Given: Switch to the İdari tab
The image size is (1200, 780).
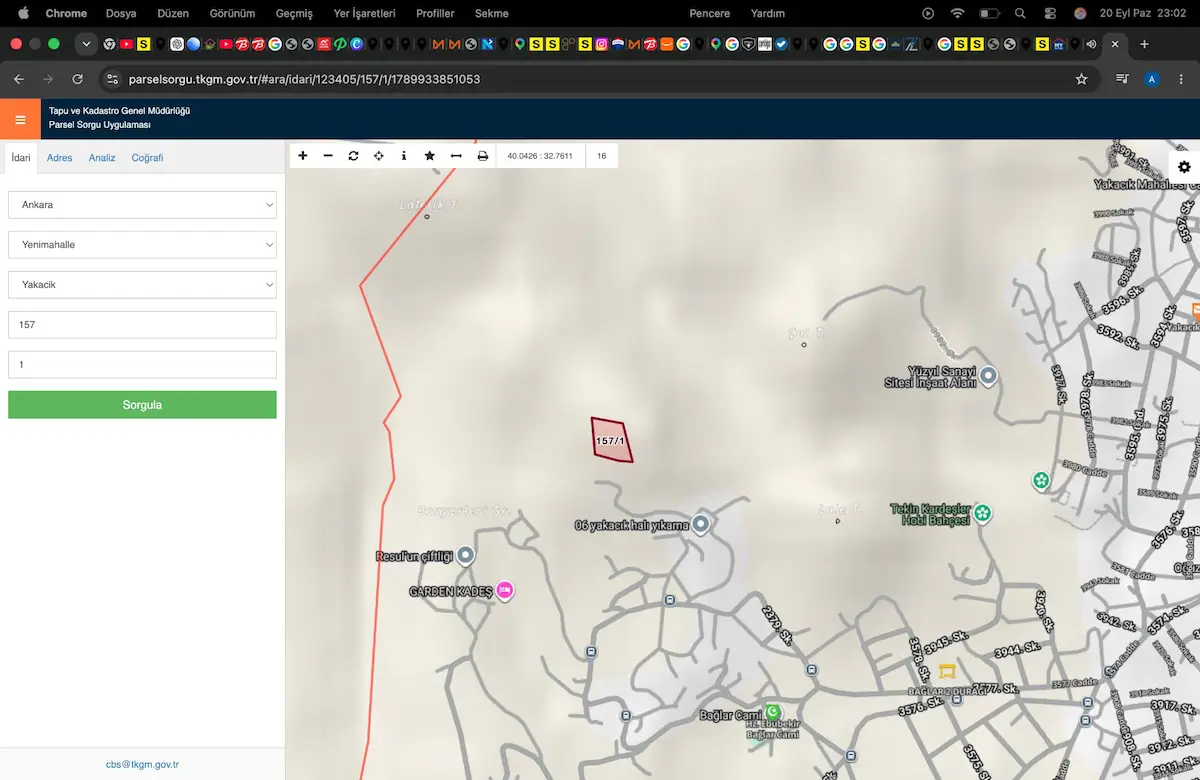Looking at the screenshot, I should click(x=21, y=158).
